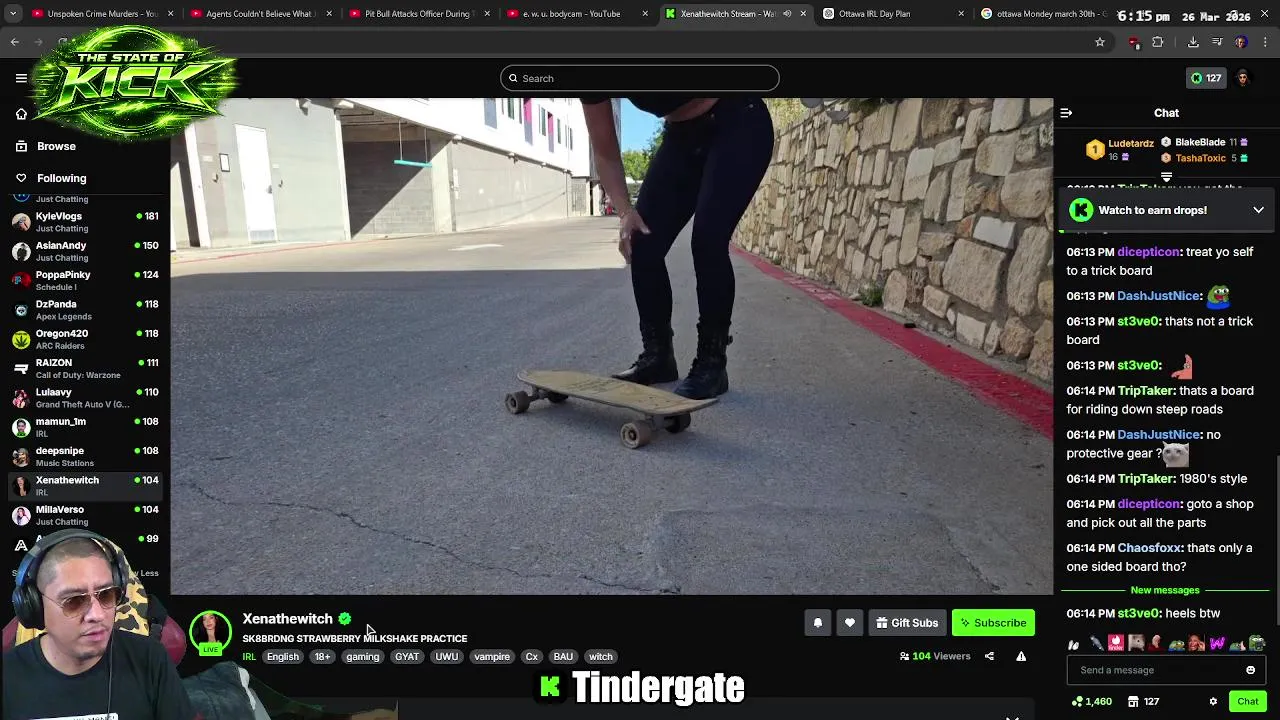This screenshot has width=1280, height=720.
Task: Open the KICKs balance showing 127
Action: (x=1205, y=78)
